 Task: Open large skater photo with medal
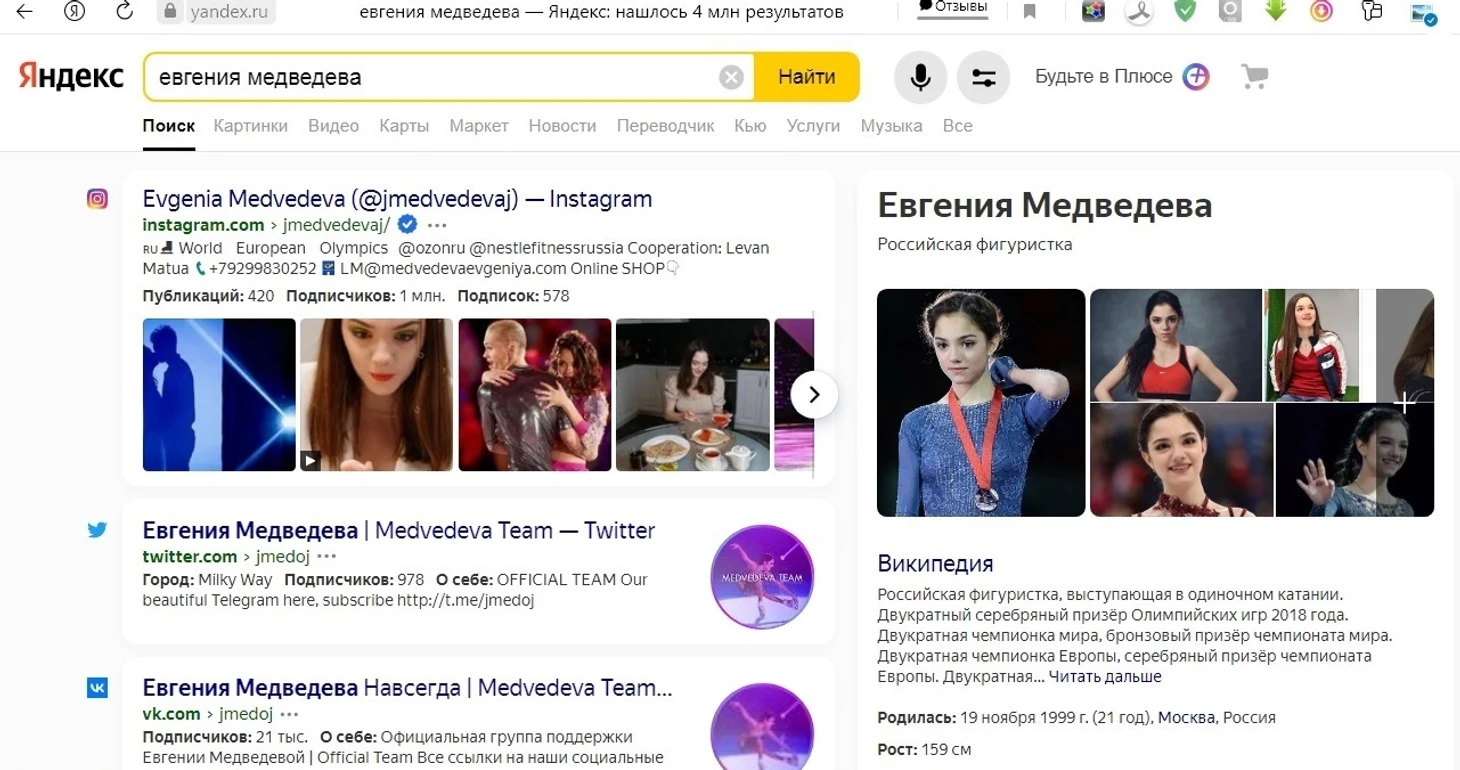pyautogui.click(x=980, y=403)
